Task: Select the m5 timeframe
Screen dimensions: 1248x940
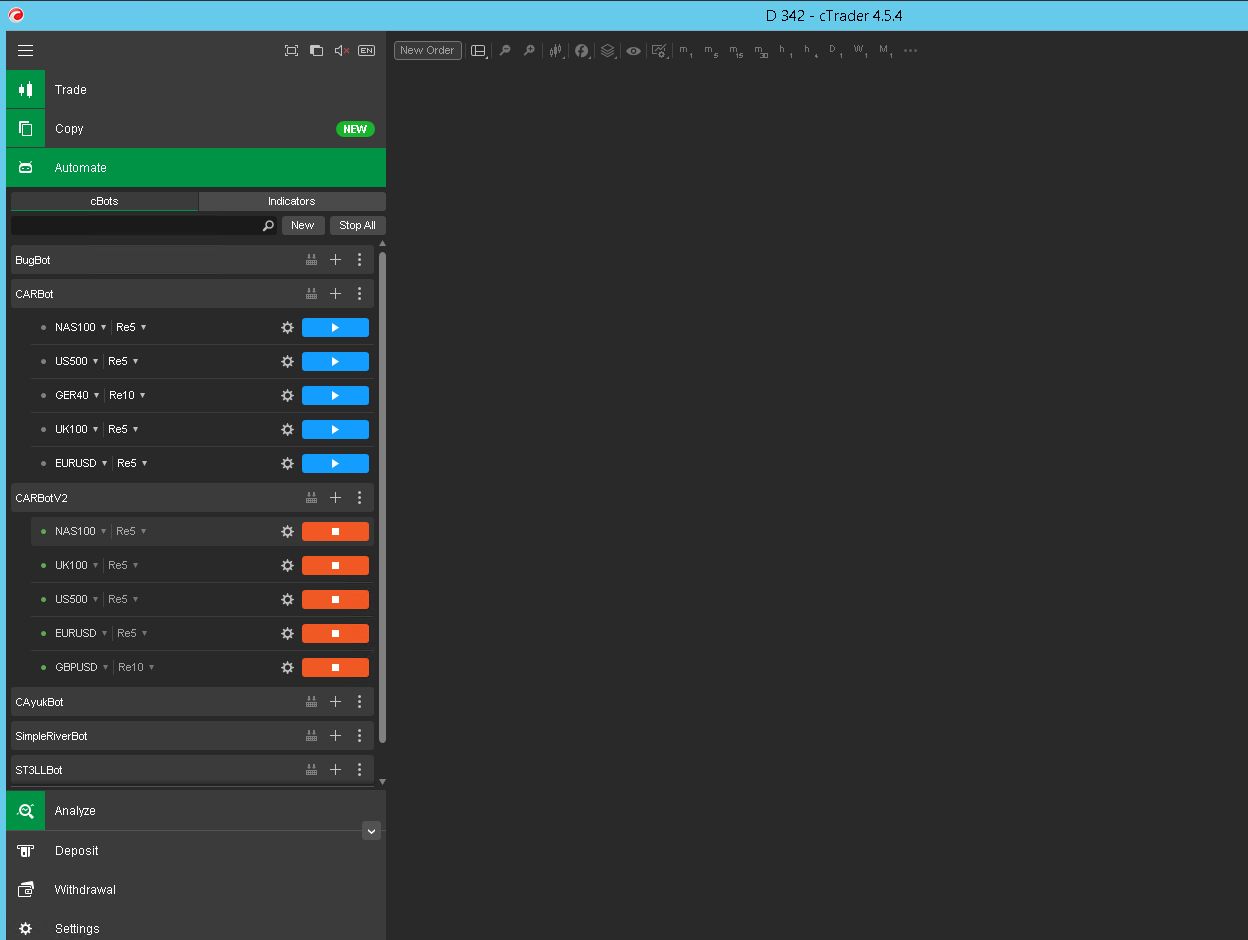Action: point(710,50)
